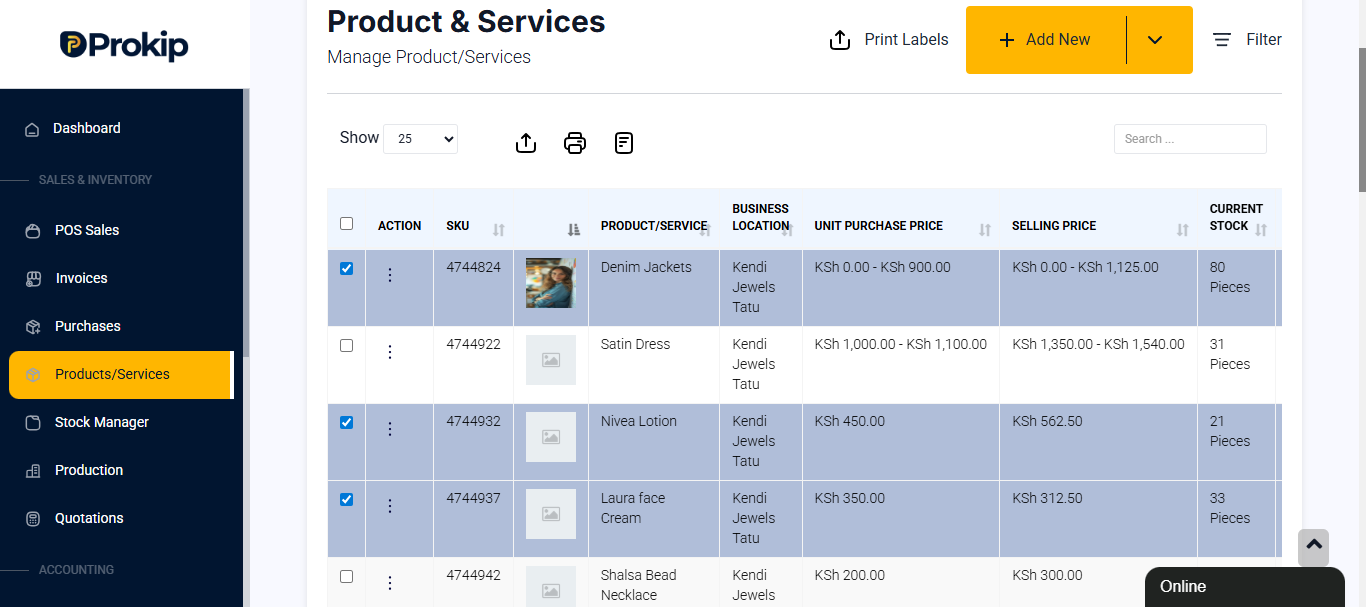1366x607 pixels.
Task: Open action menu for Shalsa Bead Necklace row
Action: [x=390, y=583]
